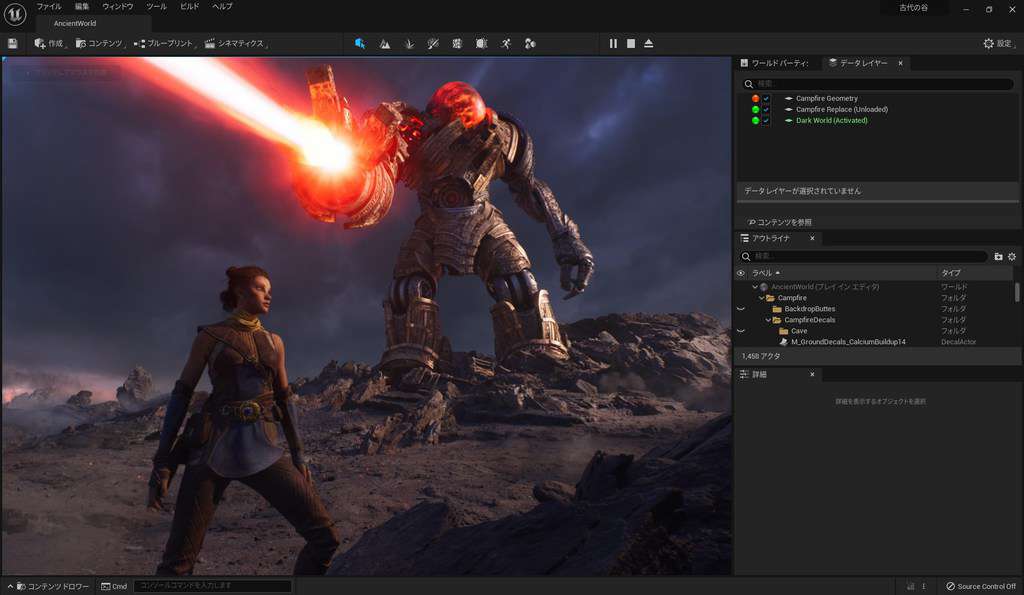1024x595 pixels.
Task: Save the level with the floppy disk icon
Action: pyautogui.click(x=12, y=44)
